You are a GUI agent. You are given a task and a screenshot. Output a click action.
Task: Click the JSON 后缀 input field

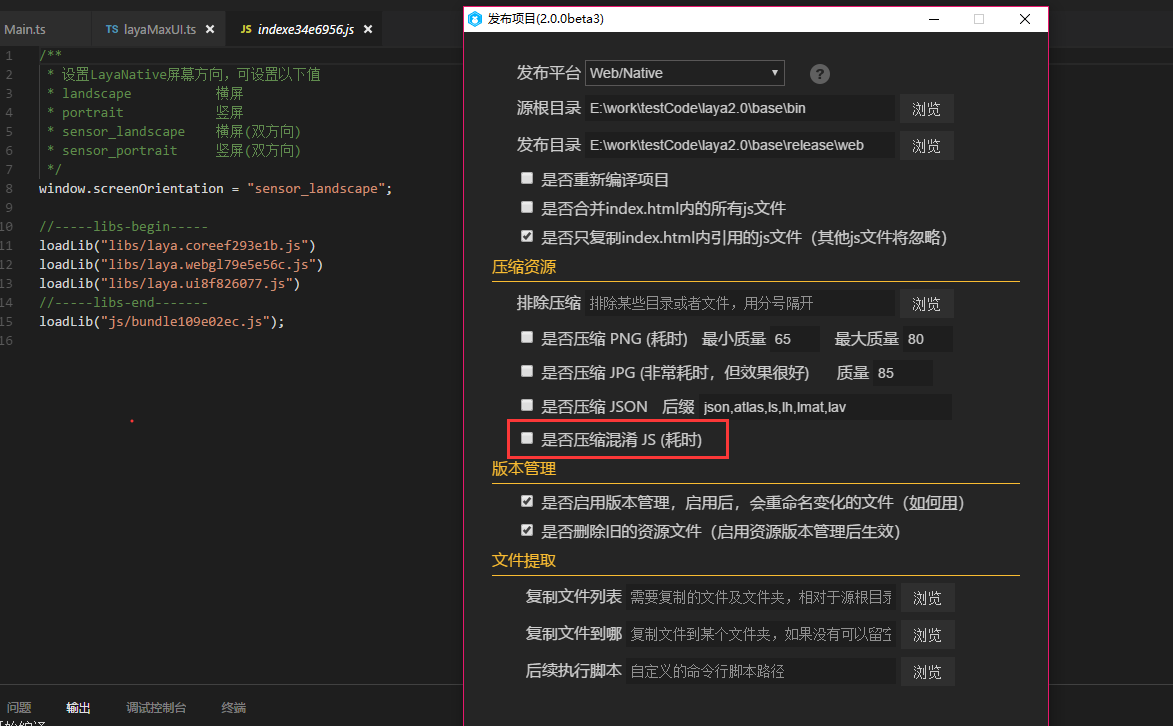point(825,407)
